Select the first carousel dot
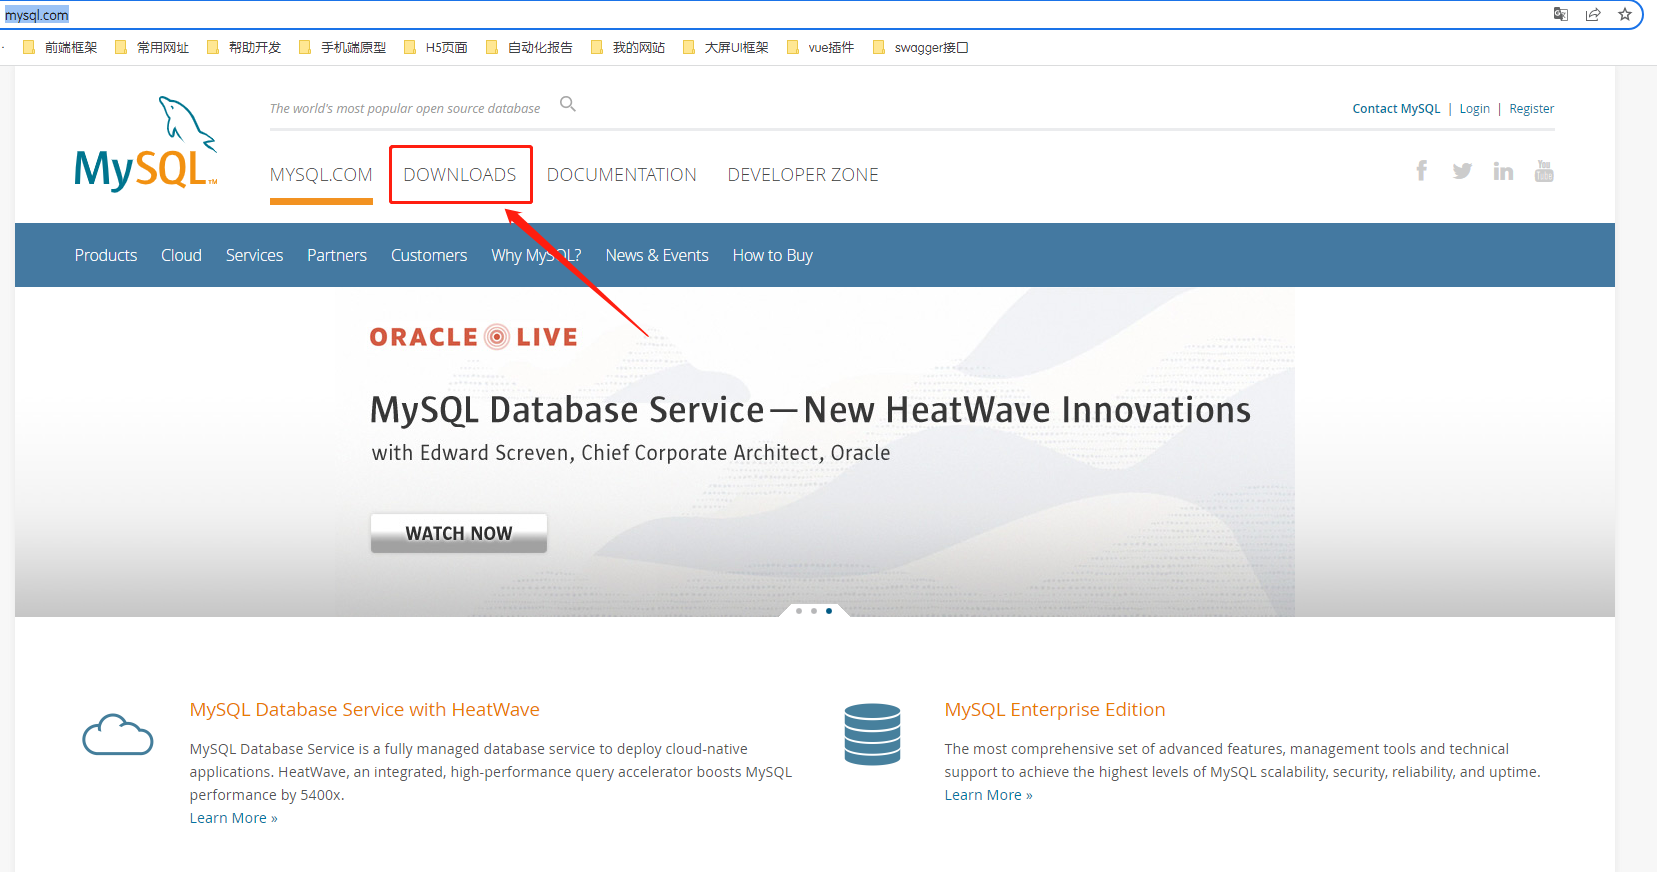 click(x=799, y=611)
